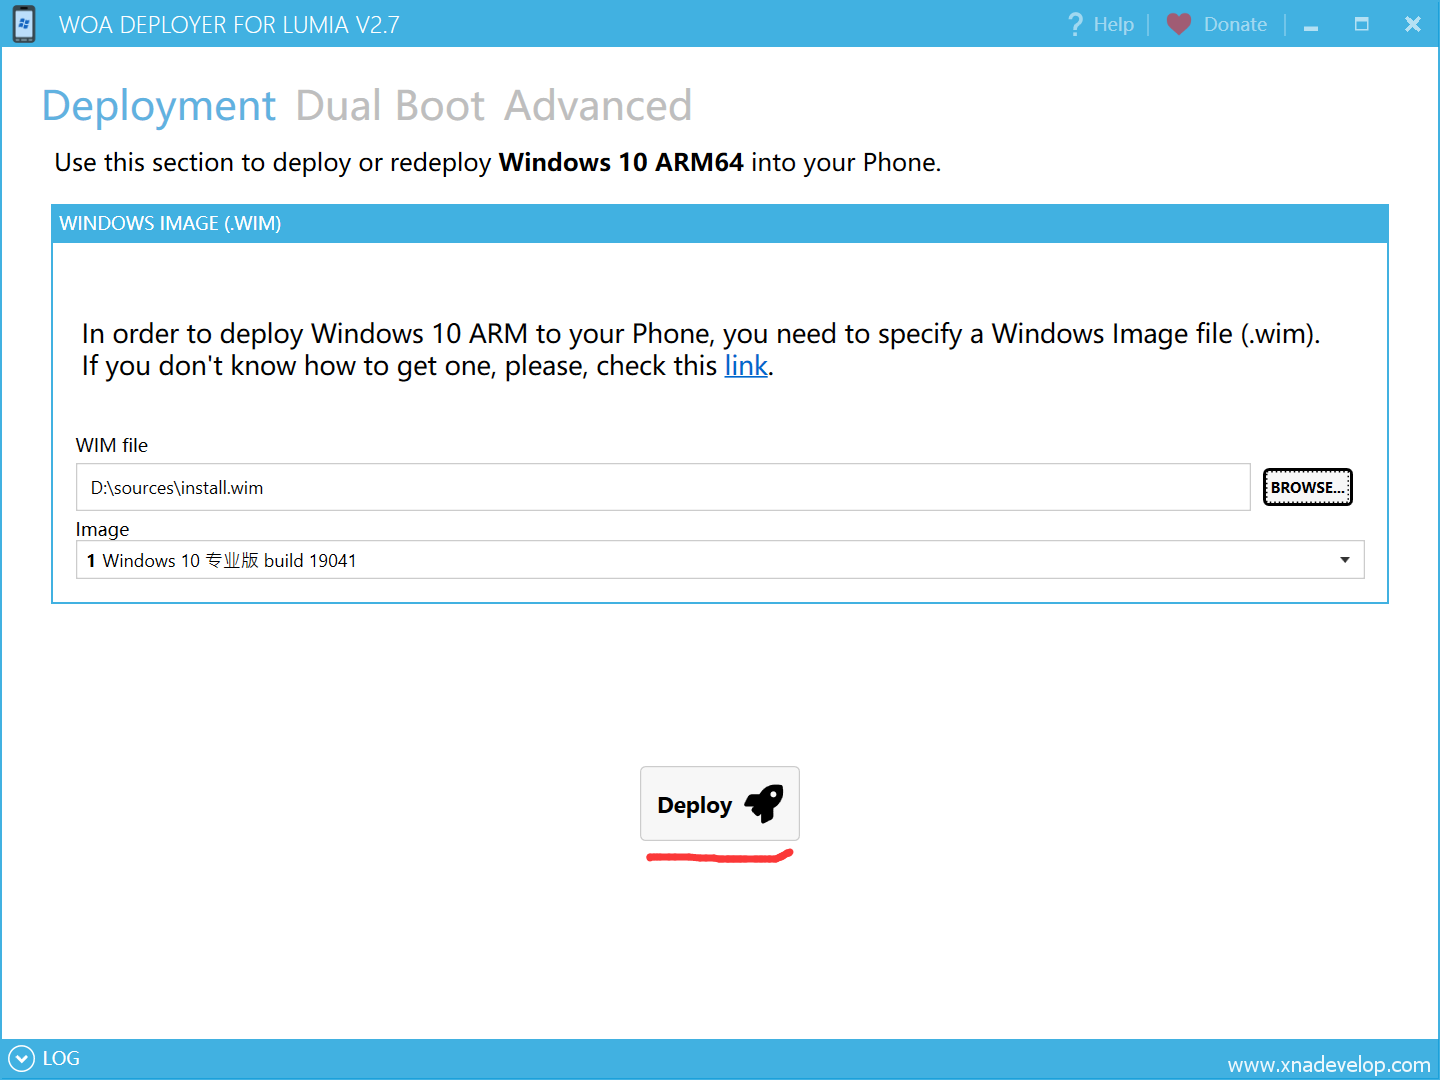Click the circled chevron icon beside LOG

coord(21,1058)
